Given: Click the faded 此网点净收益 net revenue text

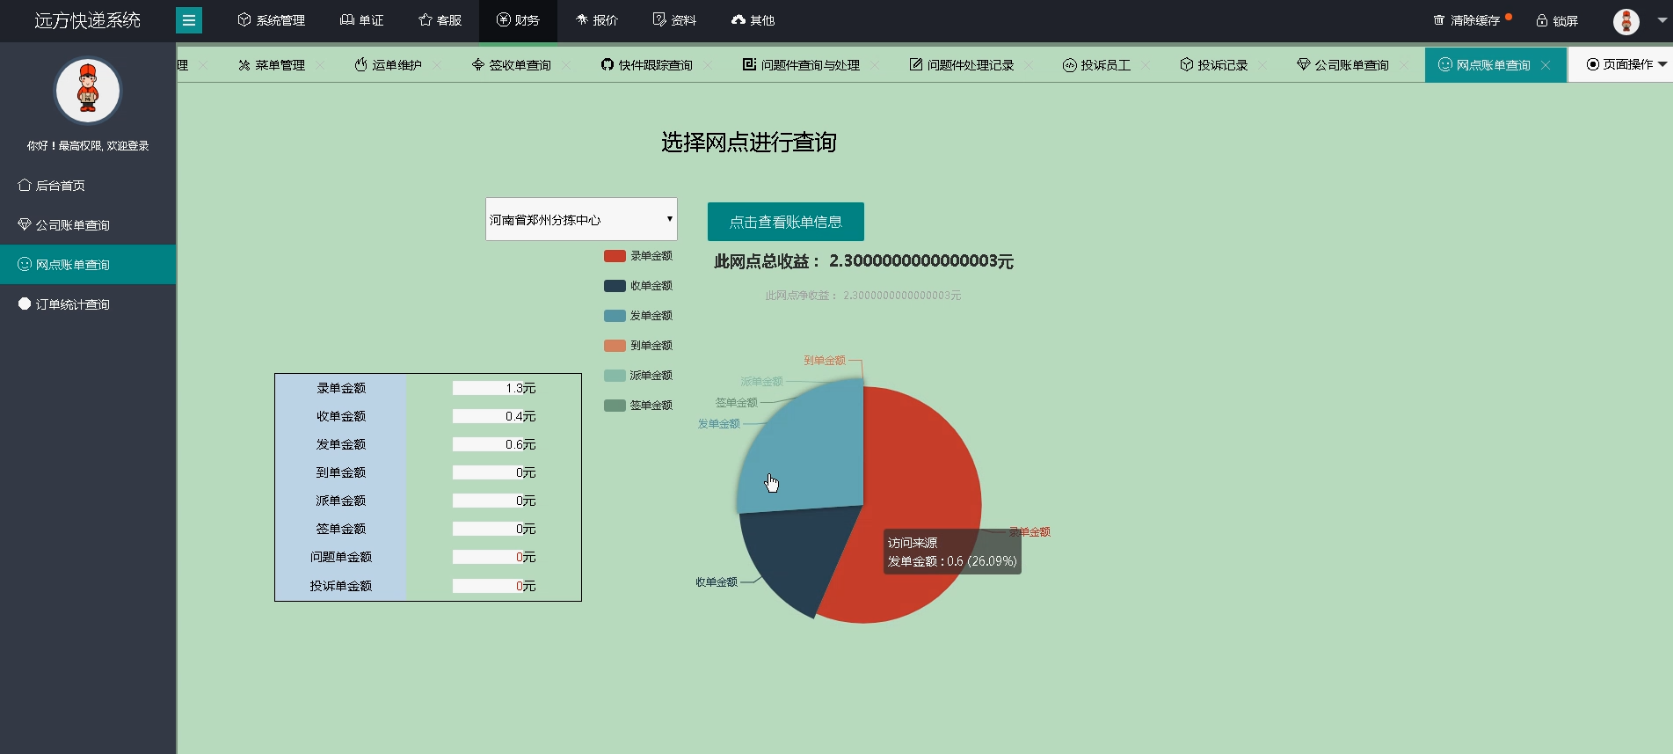Looking at the screenshot, I should click(x=863, y=295).
